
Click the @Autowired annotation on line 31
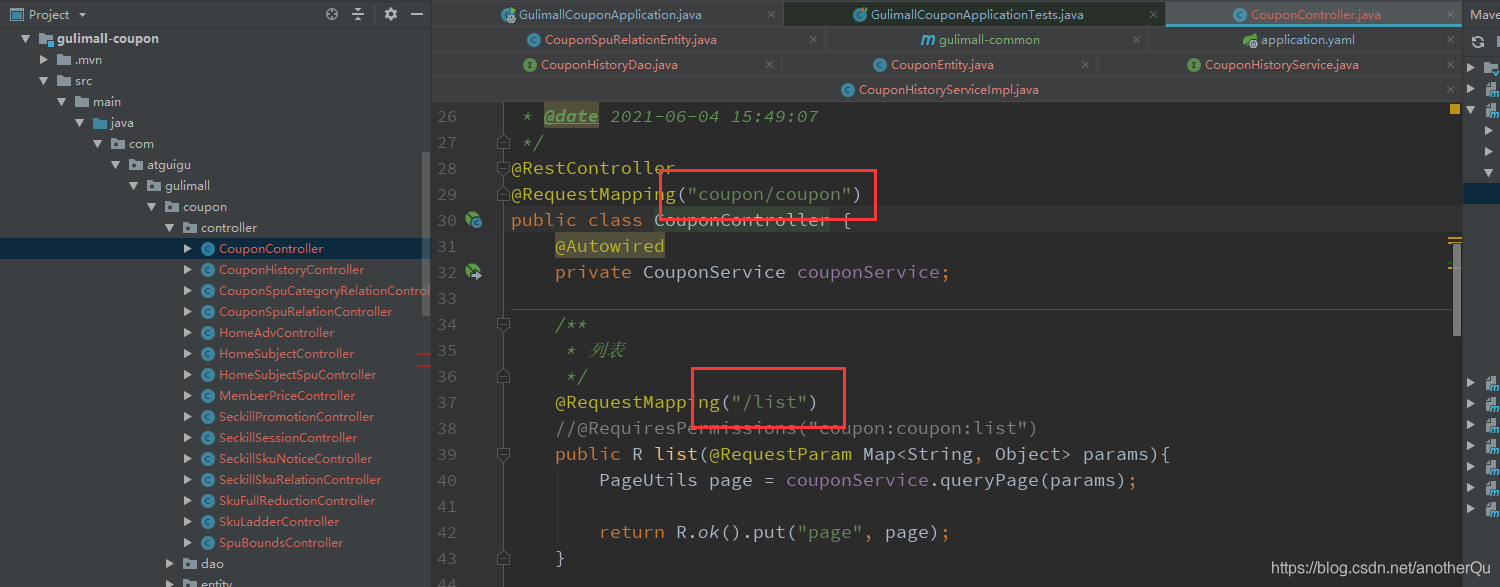pyautogui.click(x=609, y=246)
